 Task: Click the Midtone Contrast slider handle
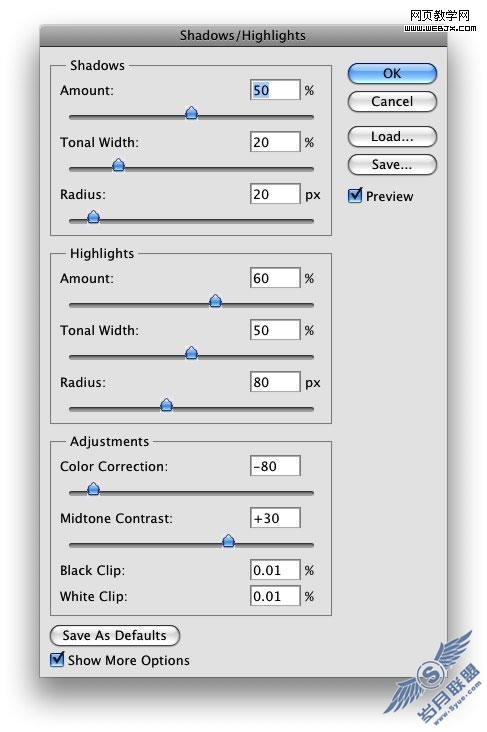[228, 541]
